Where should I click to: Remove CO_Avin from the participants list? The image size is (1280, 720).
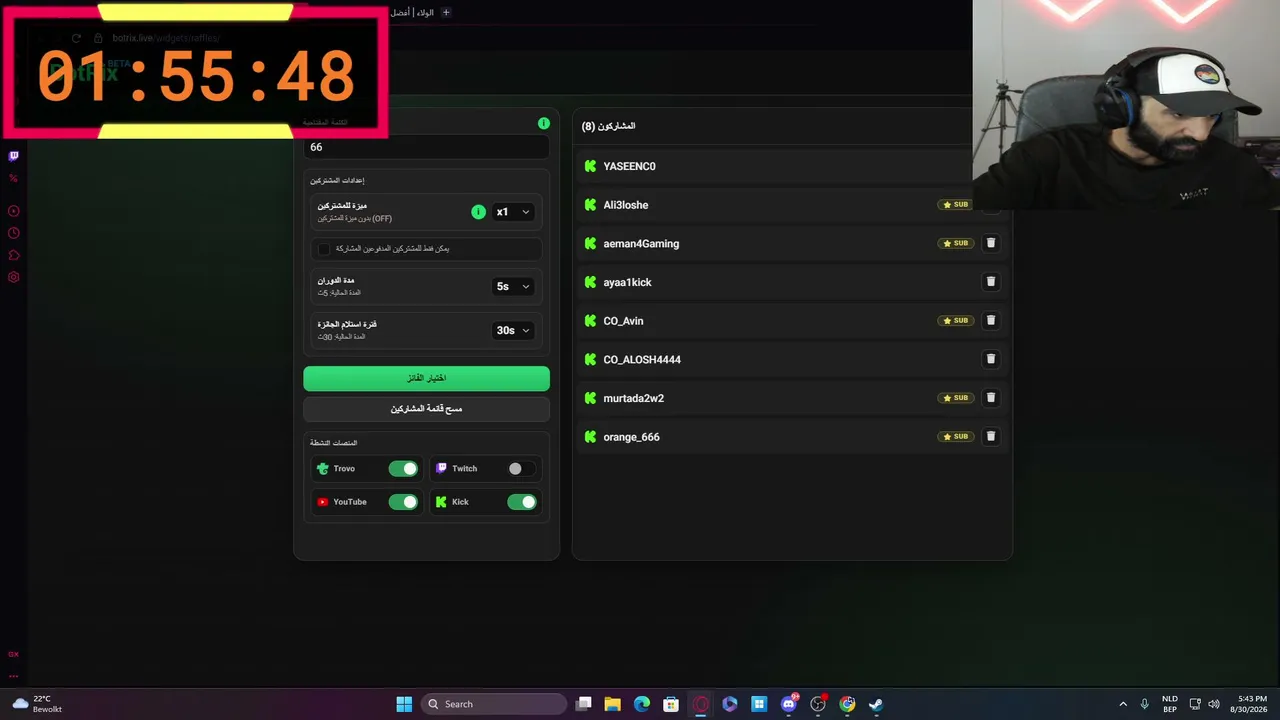click(991, 321)
